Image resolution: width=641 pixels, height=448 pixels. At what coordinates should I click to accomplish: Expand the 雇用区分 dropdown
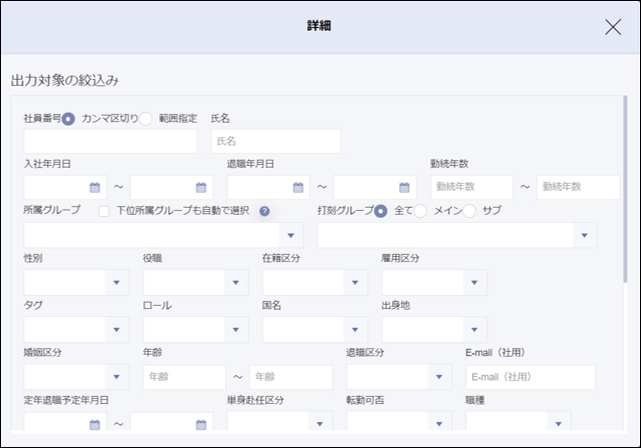pos(475,283)
